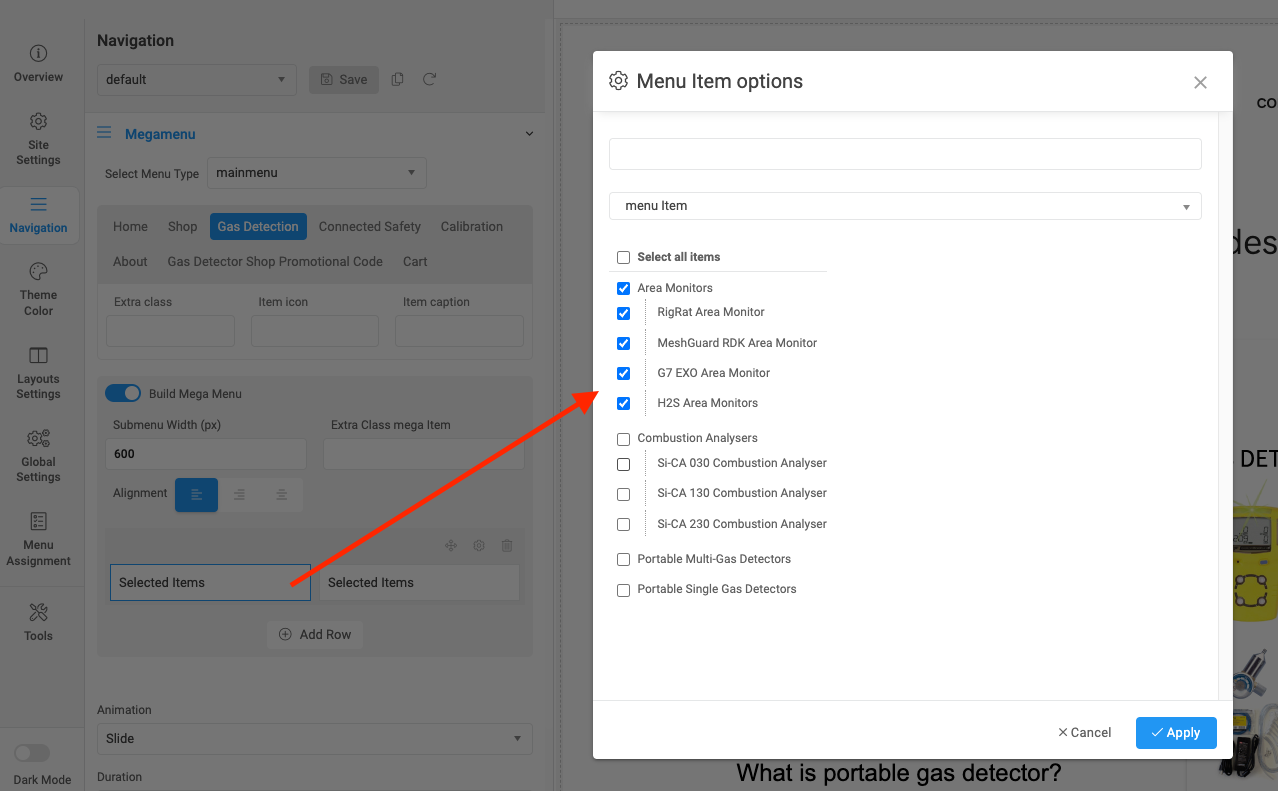Click the copy icon beside Save
Screen dimensions: 1278x791
(398, 79)
